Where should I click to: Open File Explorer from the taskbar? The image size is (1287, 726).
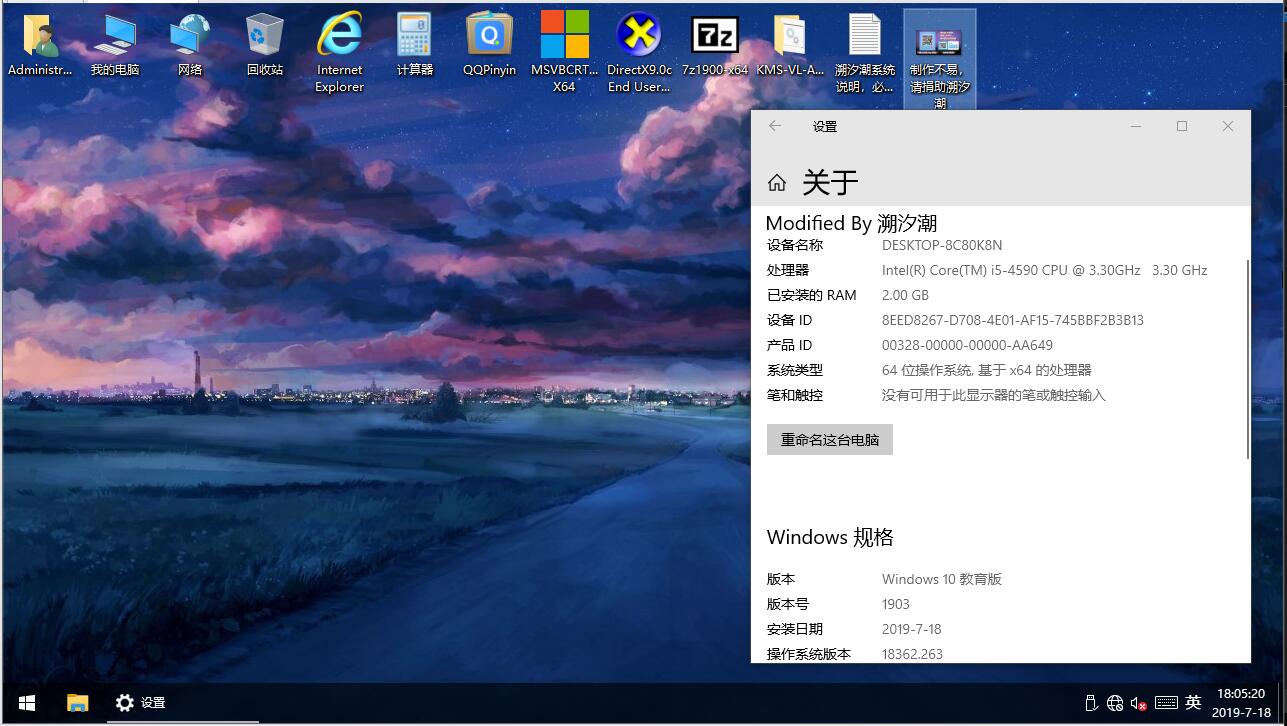[77, 703]
